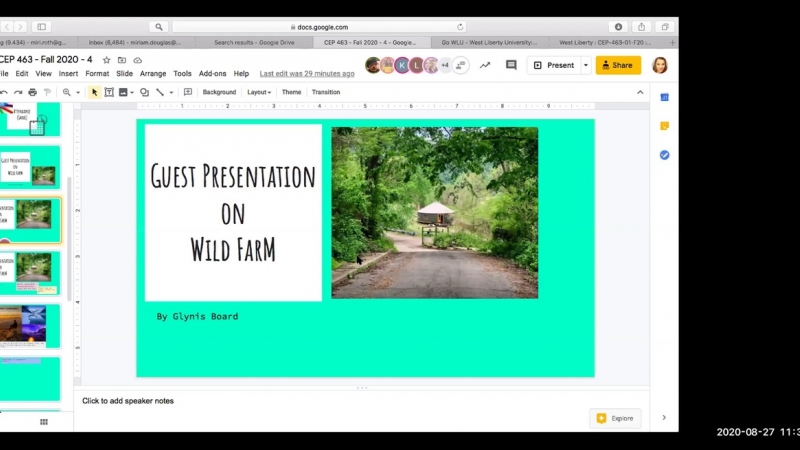The image size is (800, 450).
Task: Expand the Layout dropdown
Action: pos(259,92)
